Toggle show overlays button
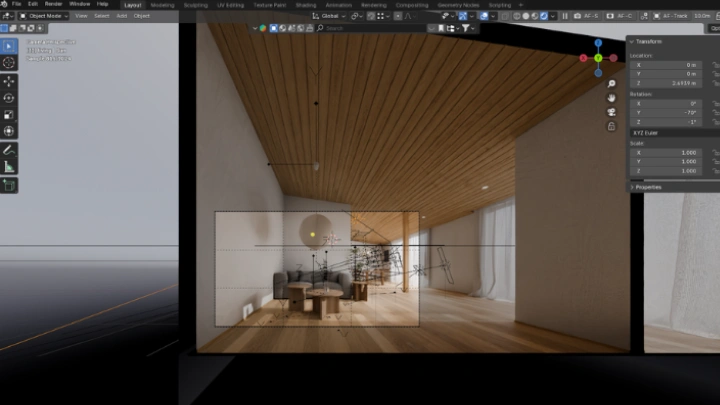 pyautogui.click(x=484, y=16)
